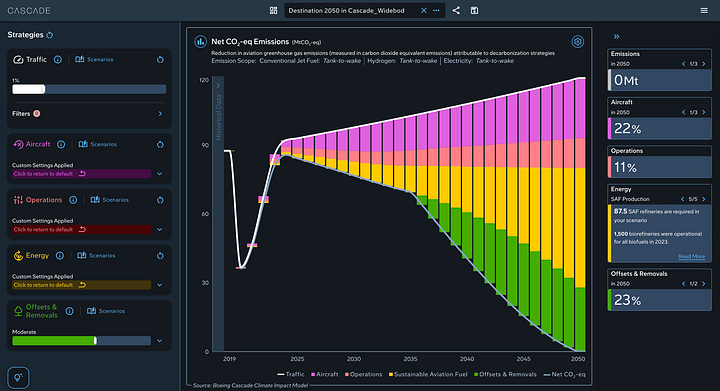Expand the Historical Data strip
Image resolution: width=720 pixels, height=391 pixels.
pos(218,85)
